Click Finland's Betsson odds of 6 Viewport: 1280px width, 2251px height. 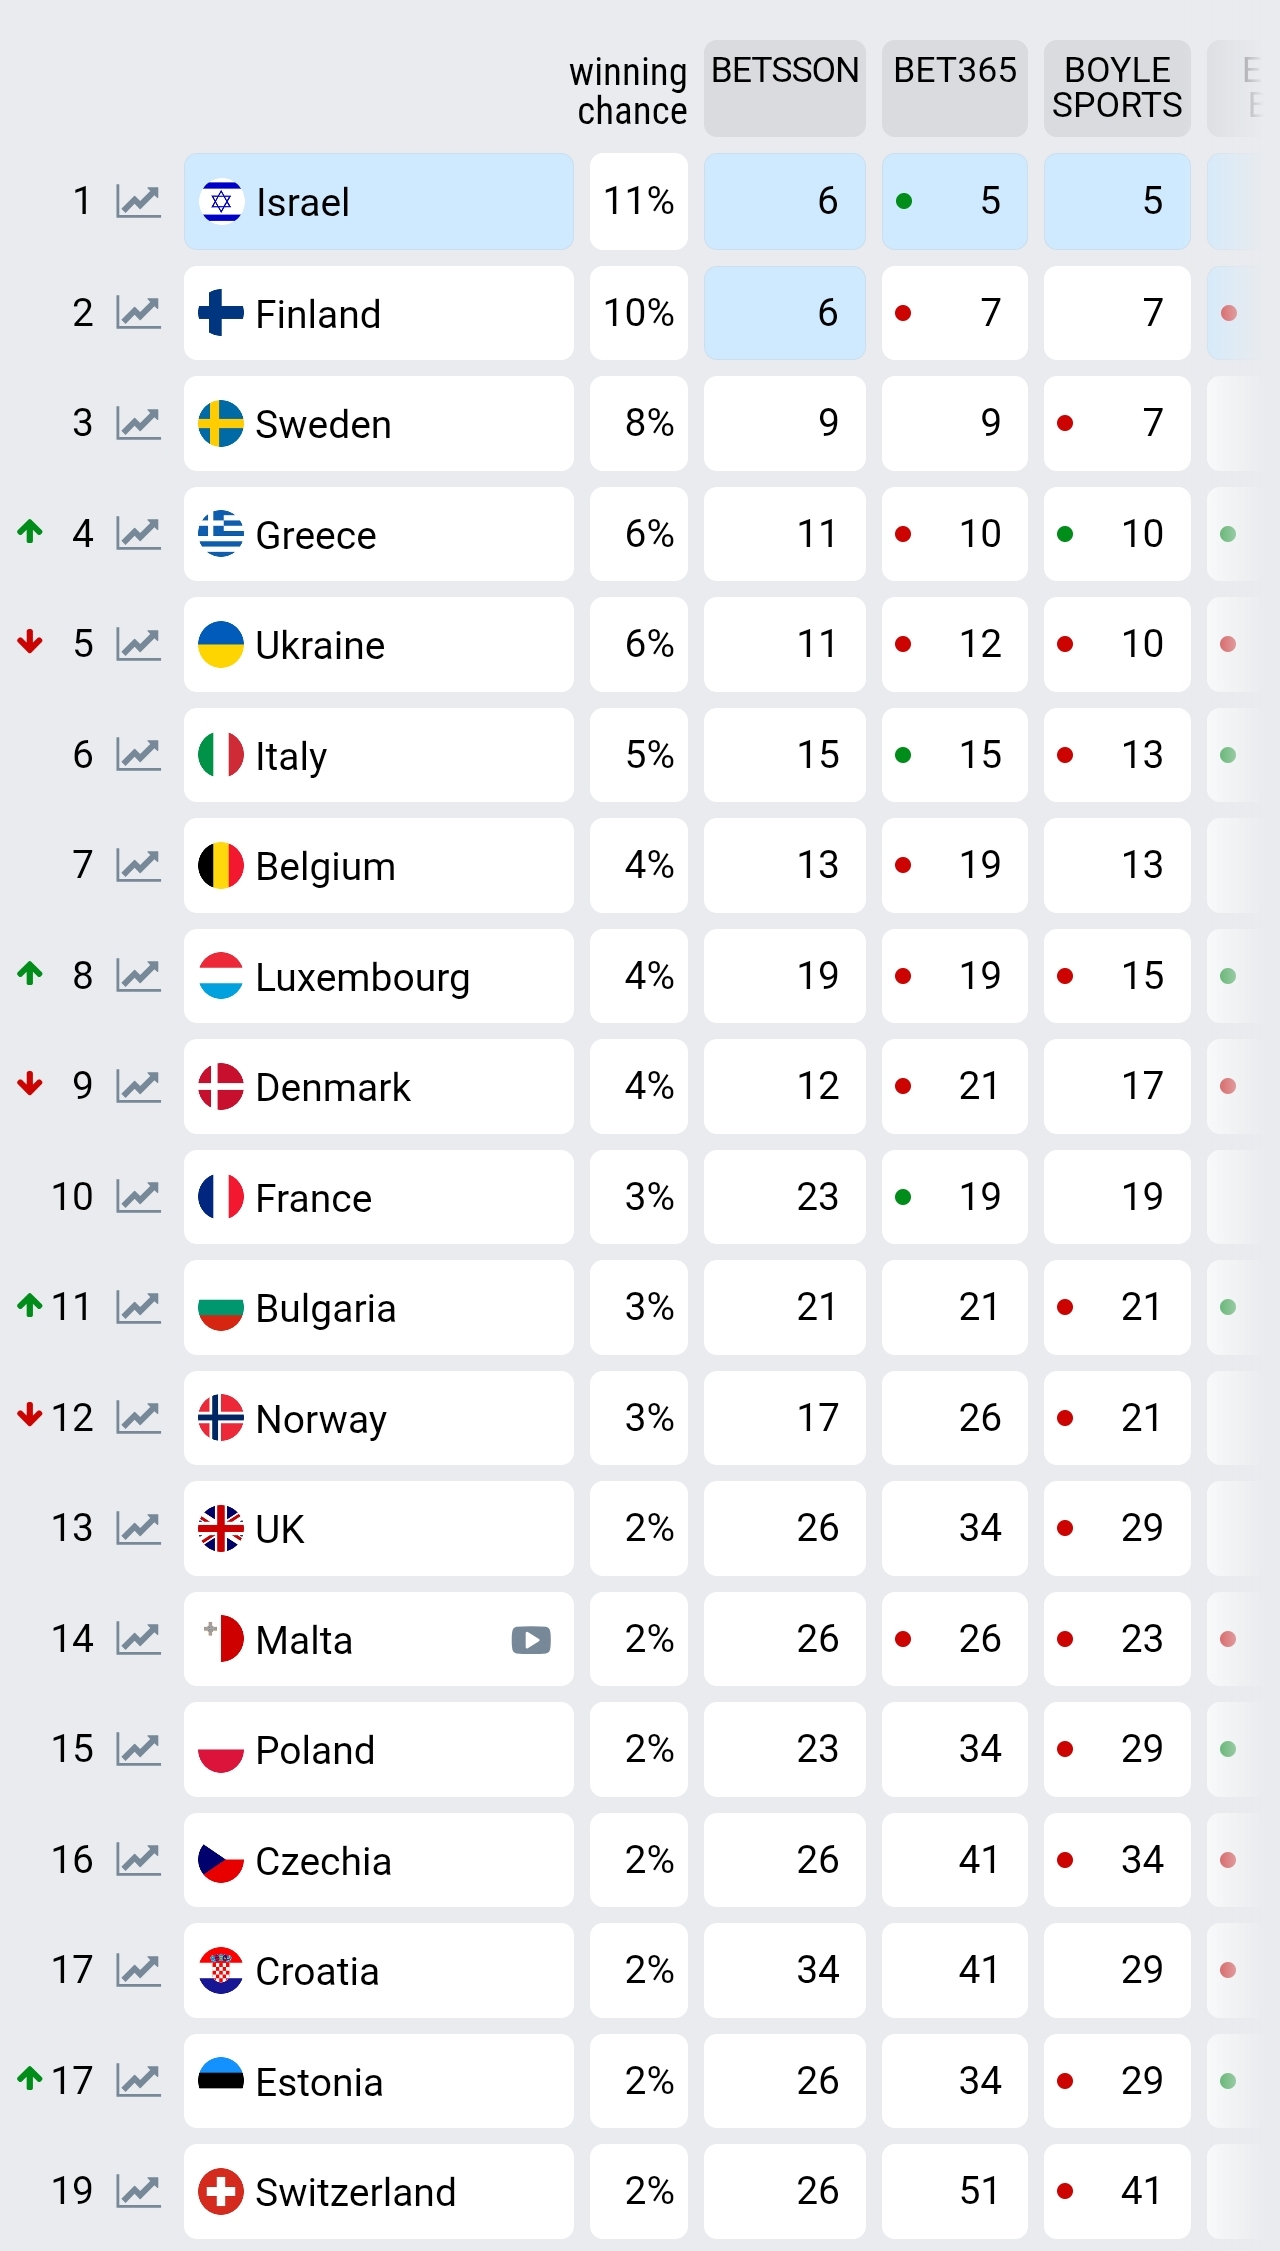(784, 313)
